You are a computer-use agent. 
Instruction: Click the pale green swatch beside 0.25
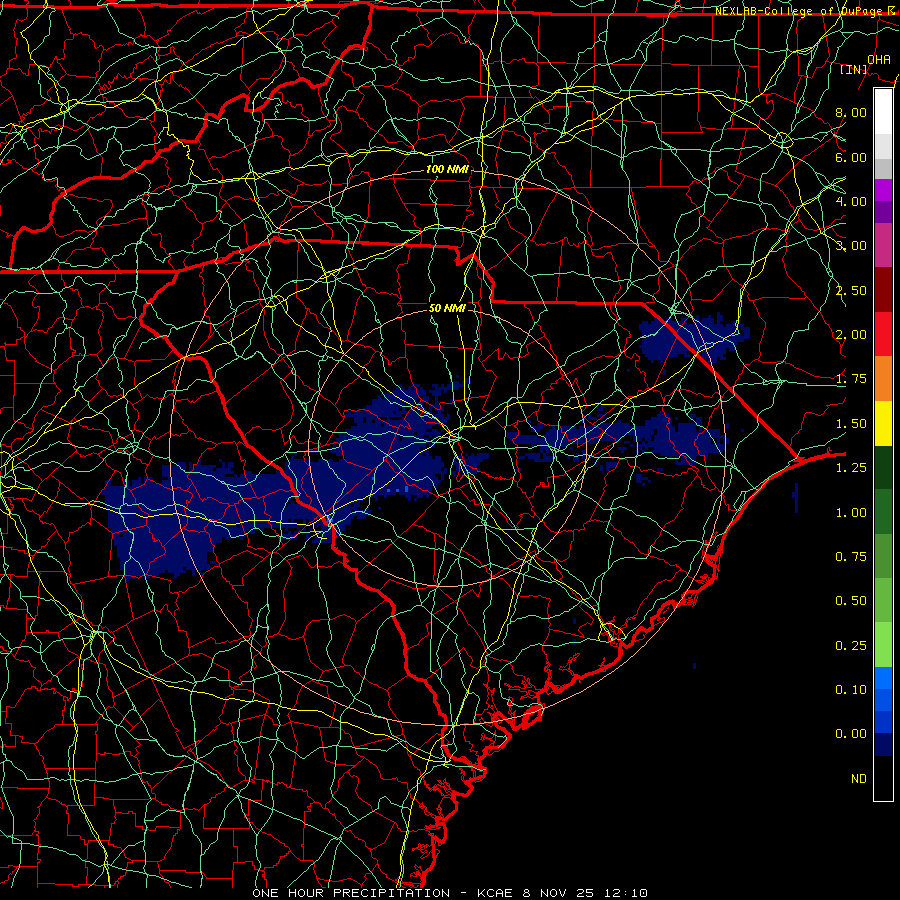[x=883, y=645]
